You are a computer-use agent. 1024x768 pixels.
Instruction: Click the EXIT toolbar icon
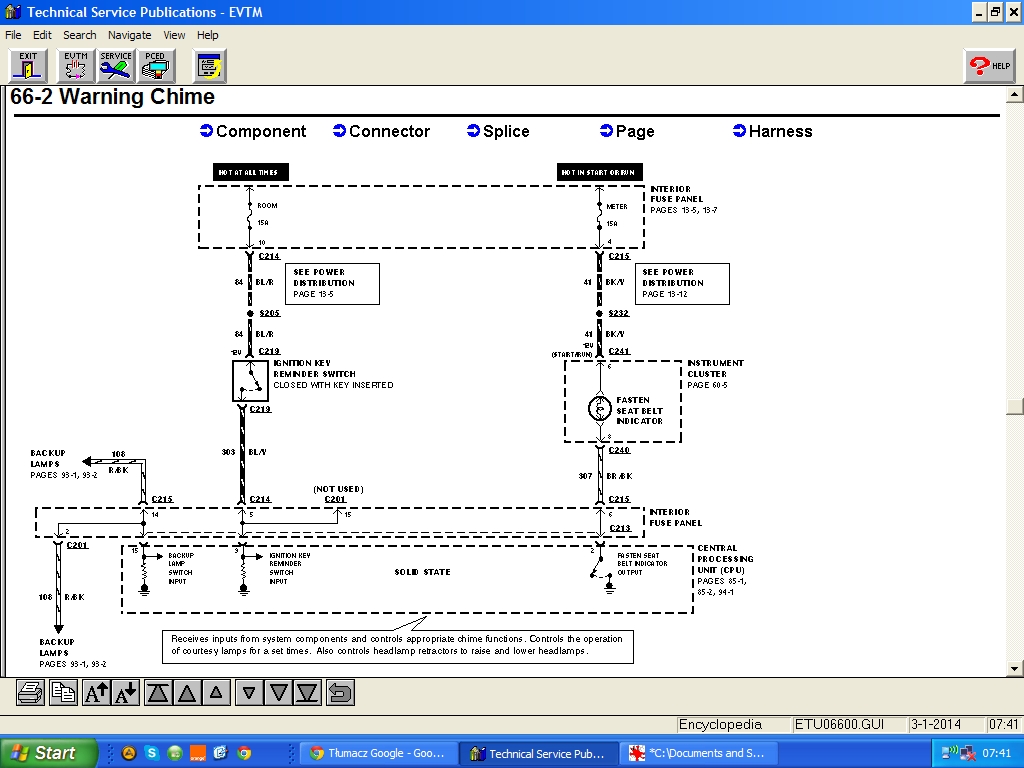coord(28,66)
